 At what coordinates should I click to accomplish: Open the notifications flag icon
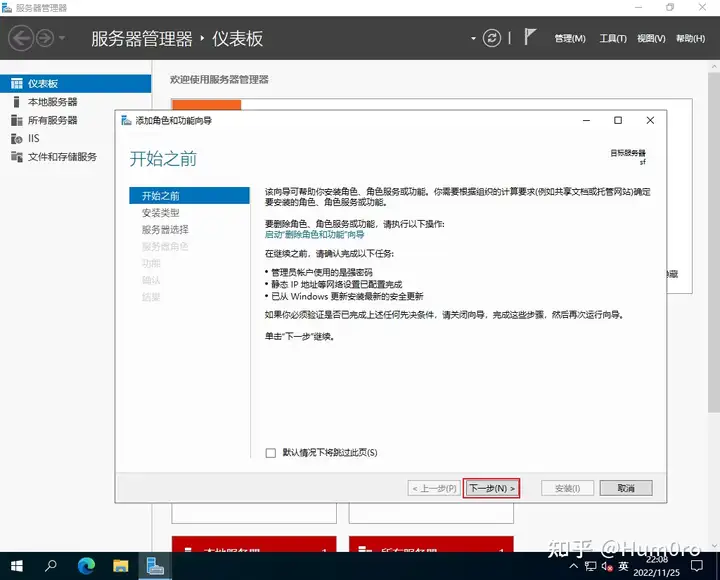530,37
